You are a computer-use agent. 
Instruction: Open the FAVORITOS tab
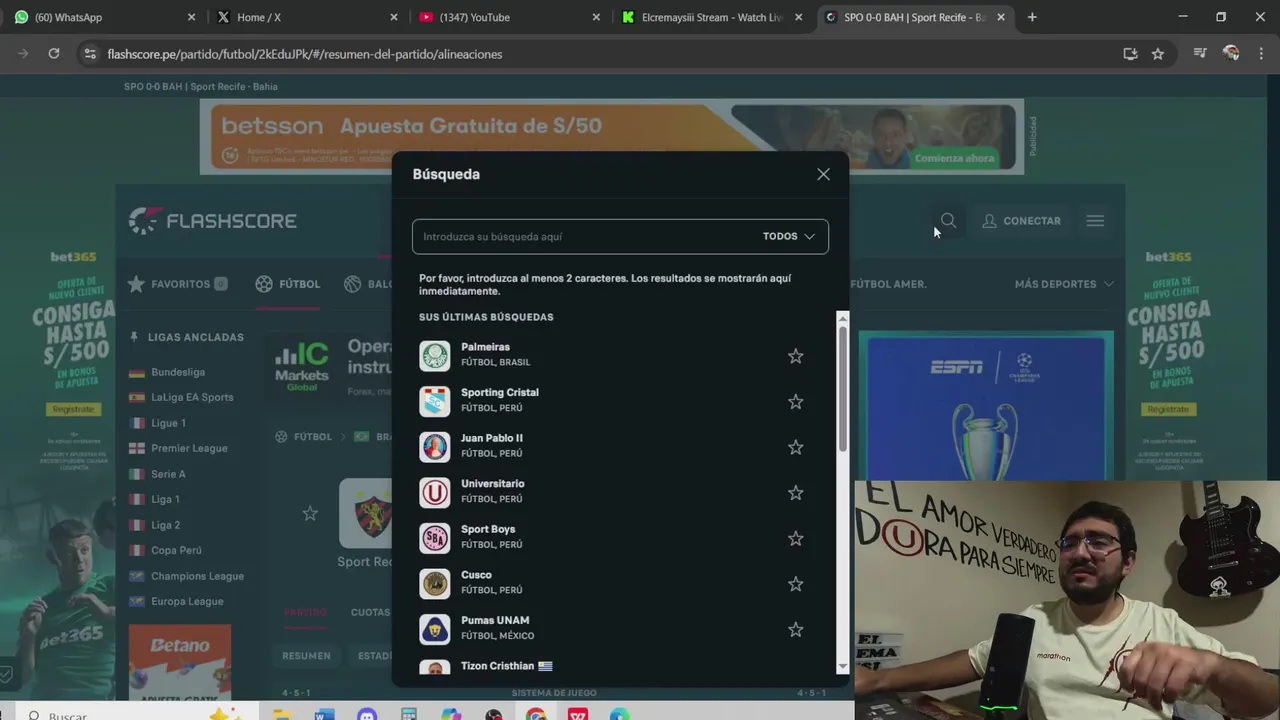(x=178, y=284)
